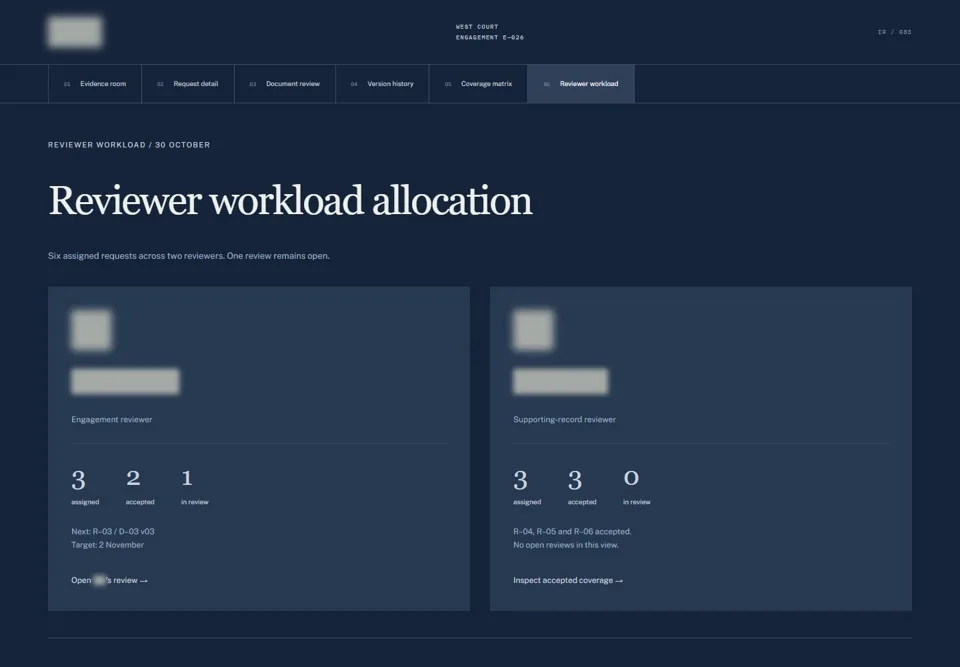960x667 pixels.
Task: Click the '2 accepted' count on Engagement reviewer card
Action: click(140, 487)
